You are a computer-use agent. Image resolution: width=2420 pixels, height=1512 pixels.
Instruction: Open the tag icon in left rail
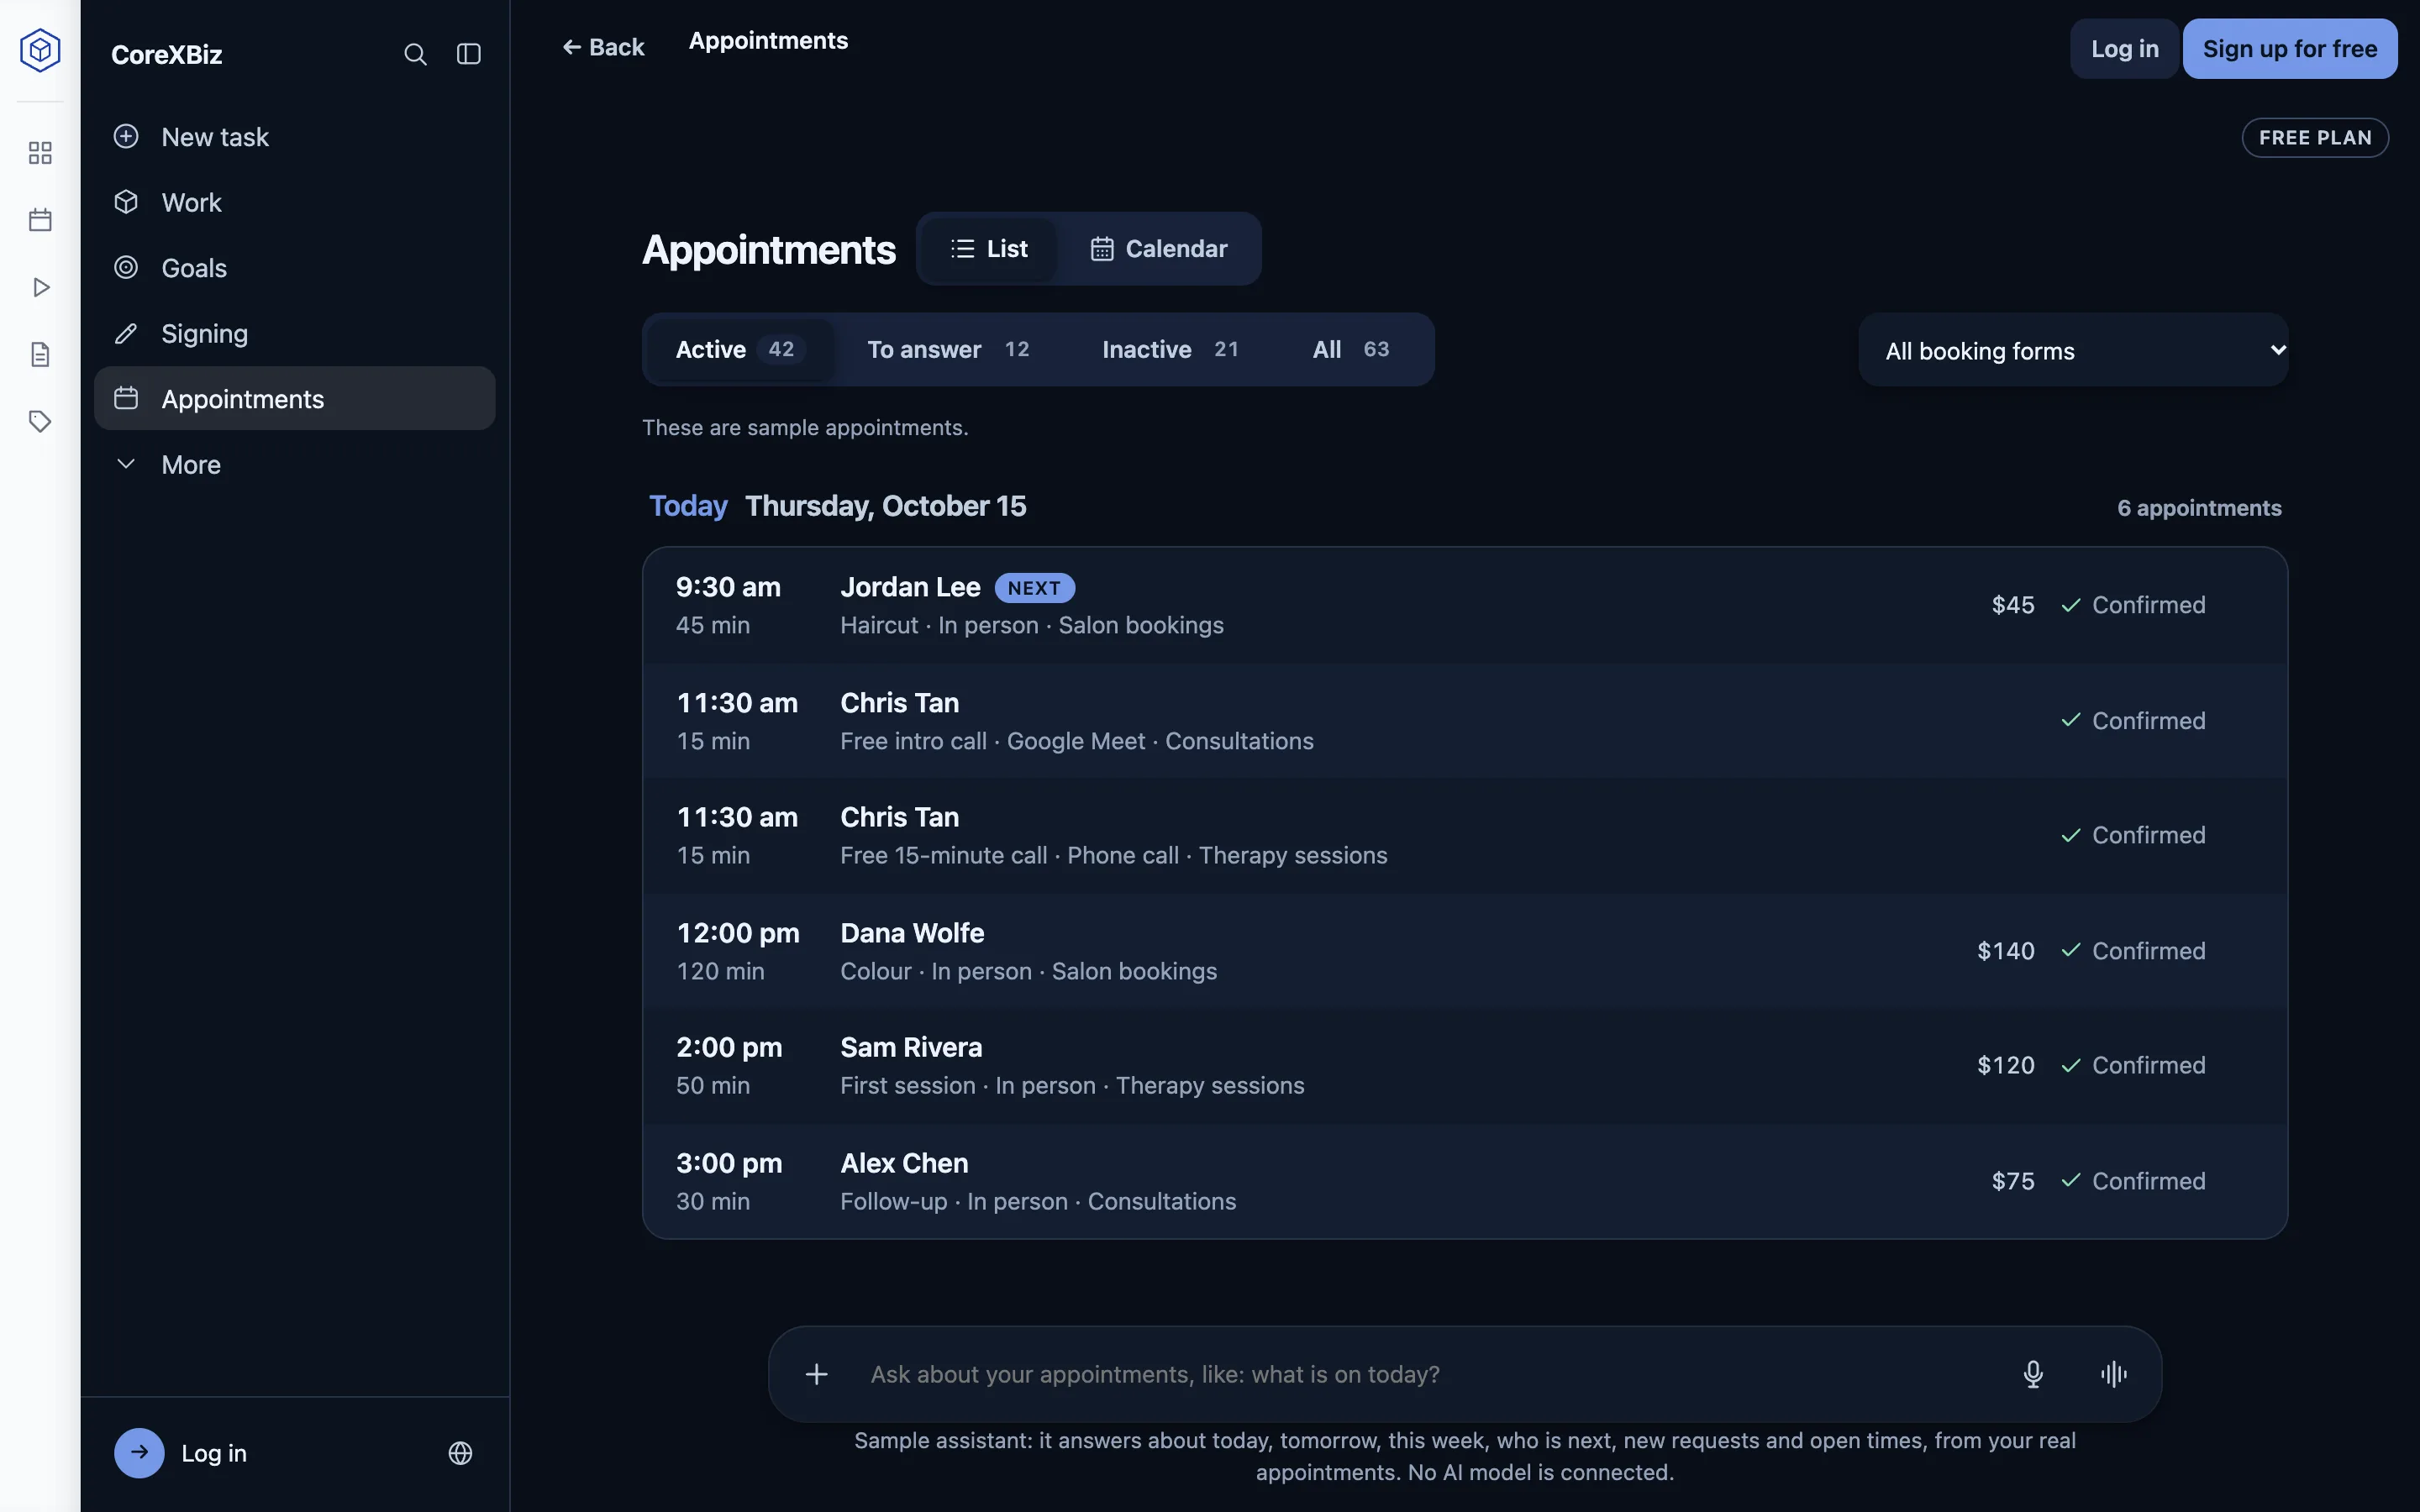40,421
